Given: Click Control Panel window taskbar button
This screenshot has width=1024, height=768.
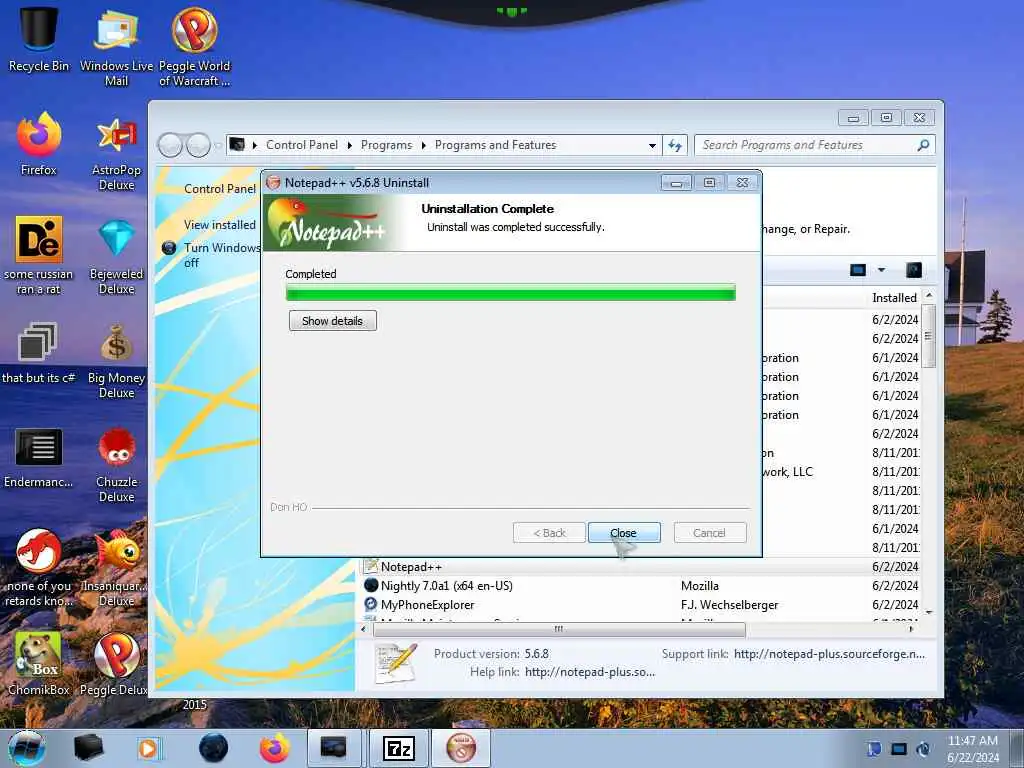Looking at the screenshot, I should coord(334,748).
